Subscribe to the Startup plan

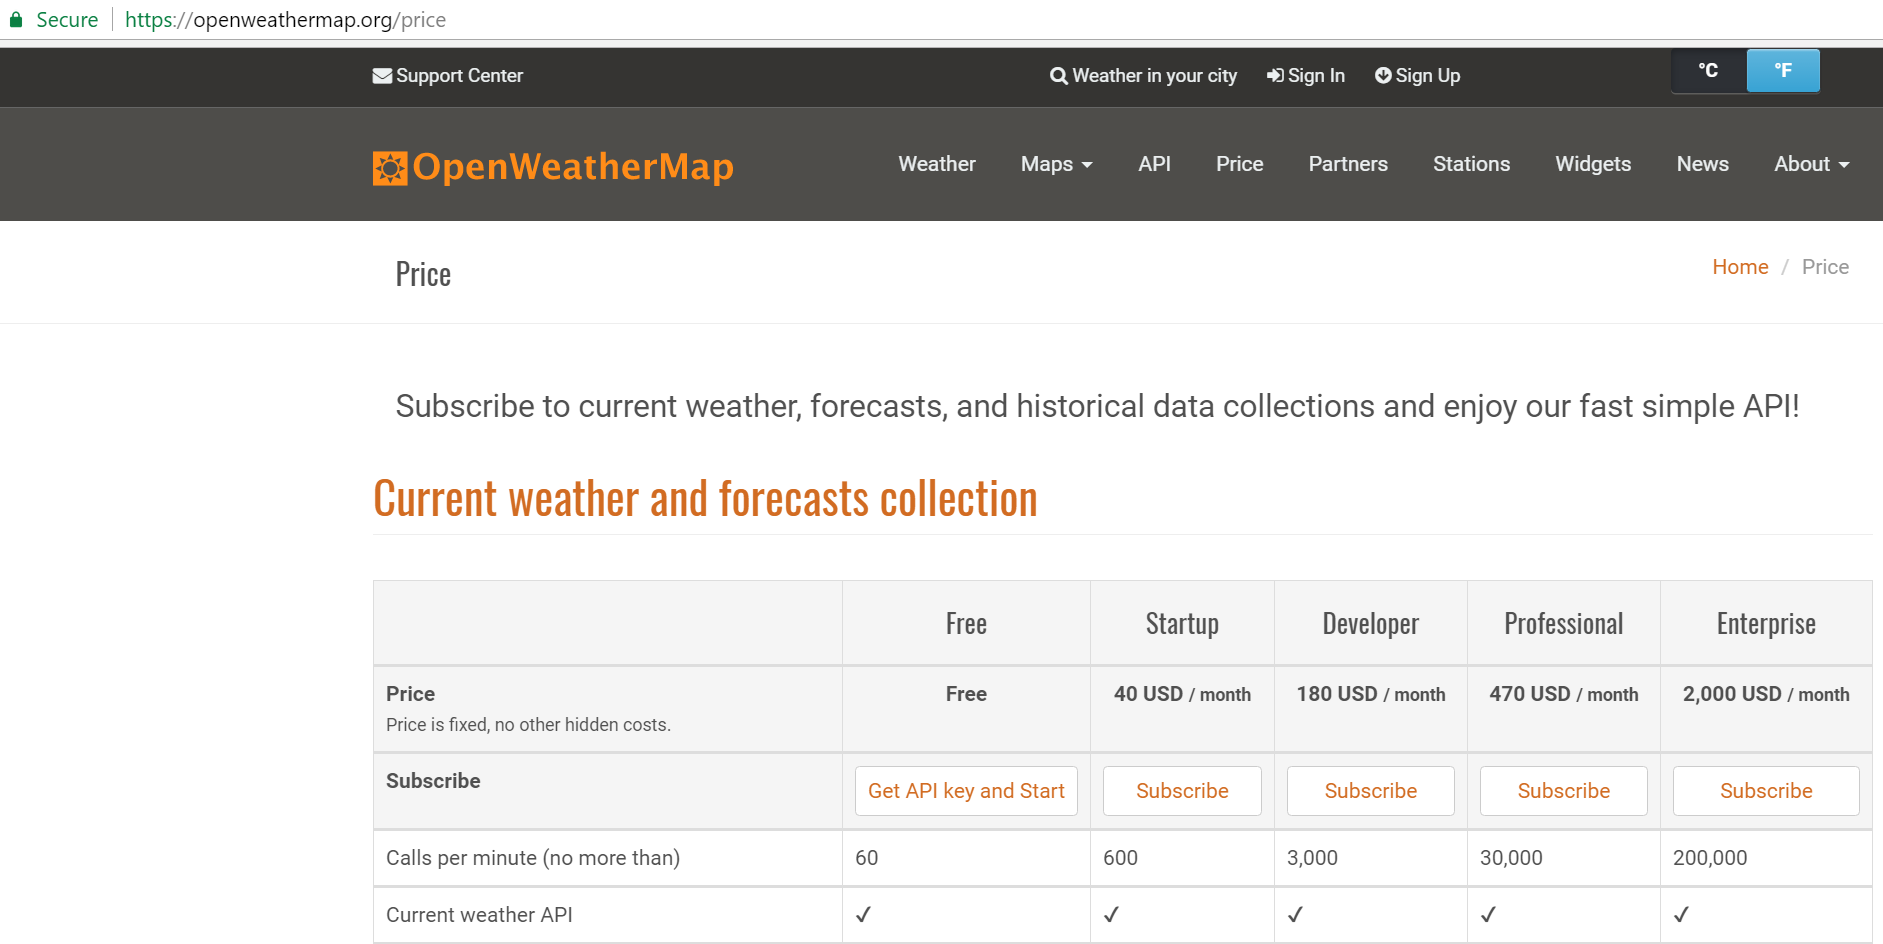click(x=1182, y=791)
